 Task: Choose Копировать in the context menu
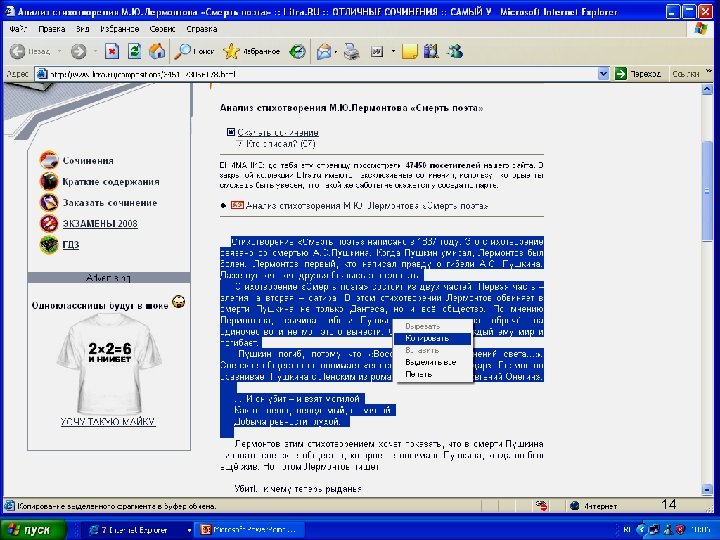(432, 338)
